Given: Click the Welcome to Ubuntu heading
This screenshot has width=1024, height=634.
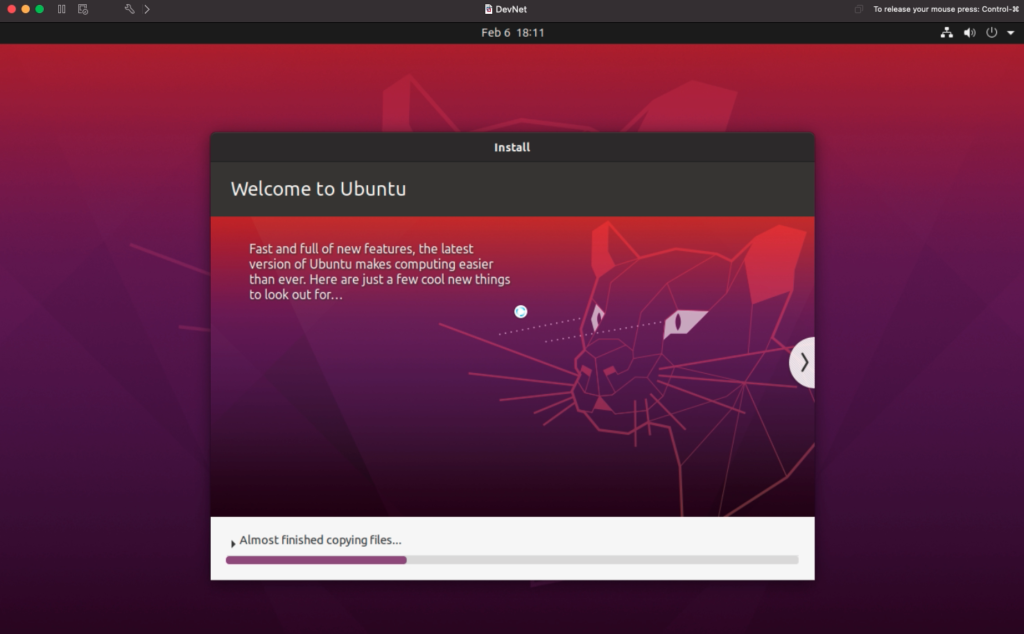Looking at the screenshot, I should pyautogui.click(x=318, y=189).
